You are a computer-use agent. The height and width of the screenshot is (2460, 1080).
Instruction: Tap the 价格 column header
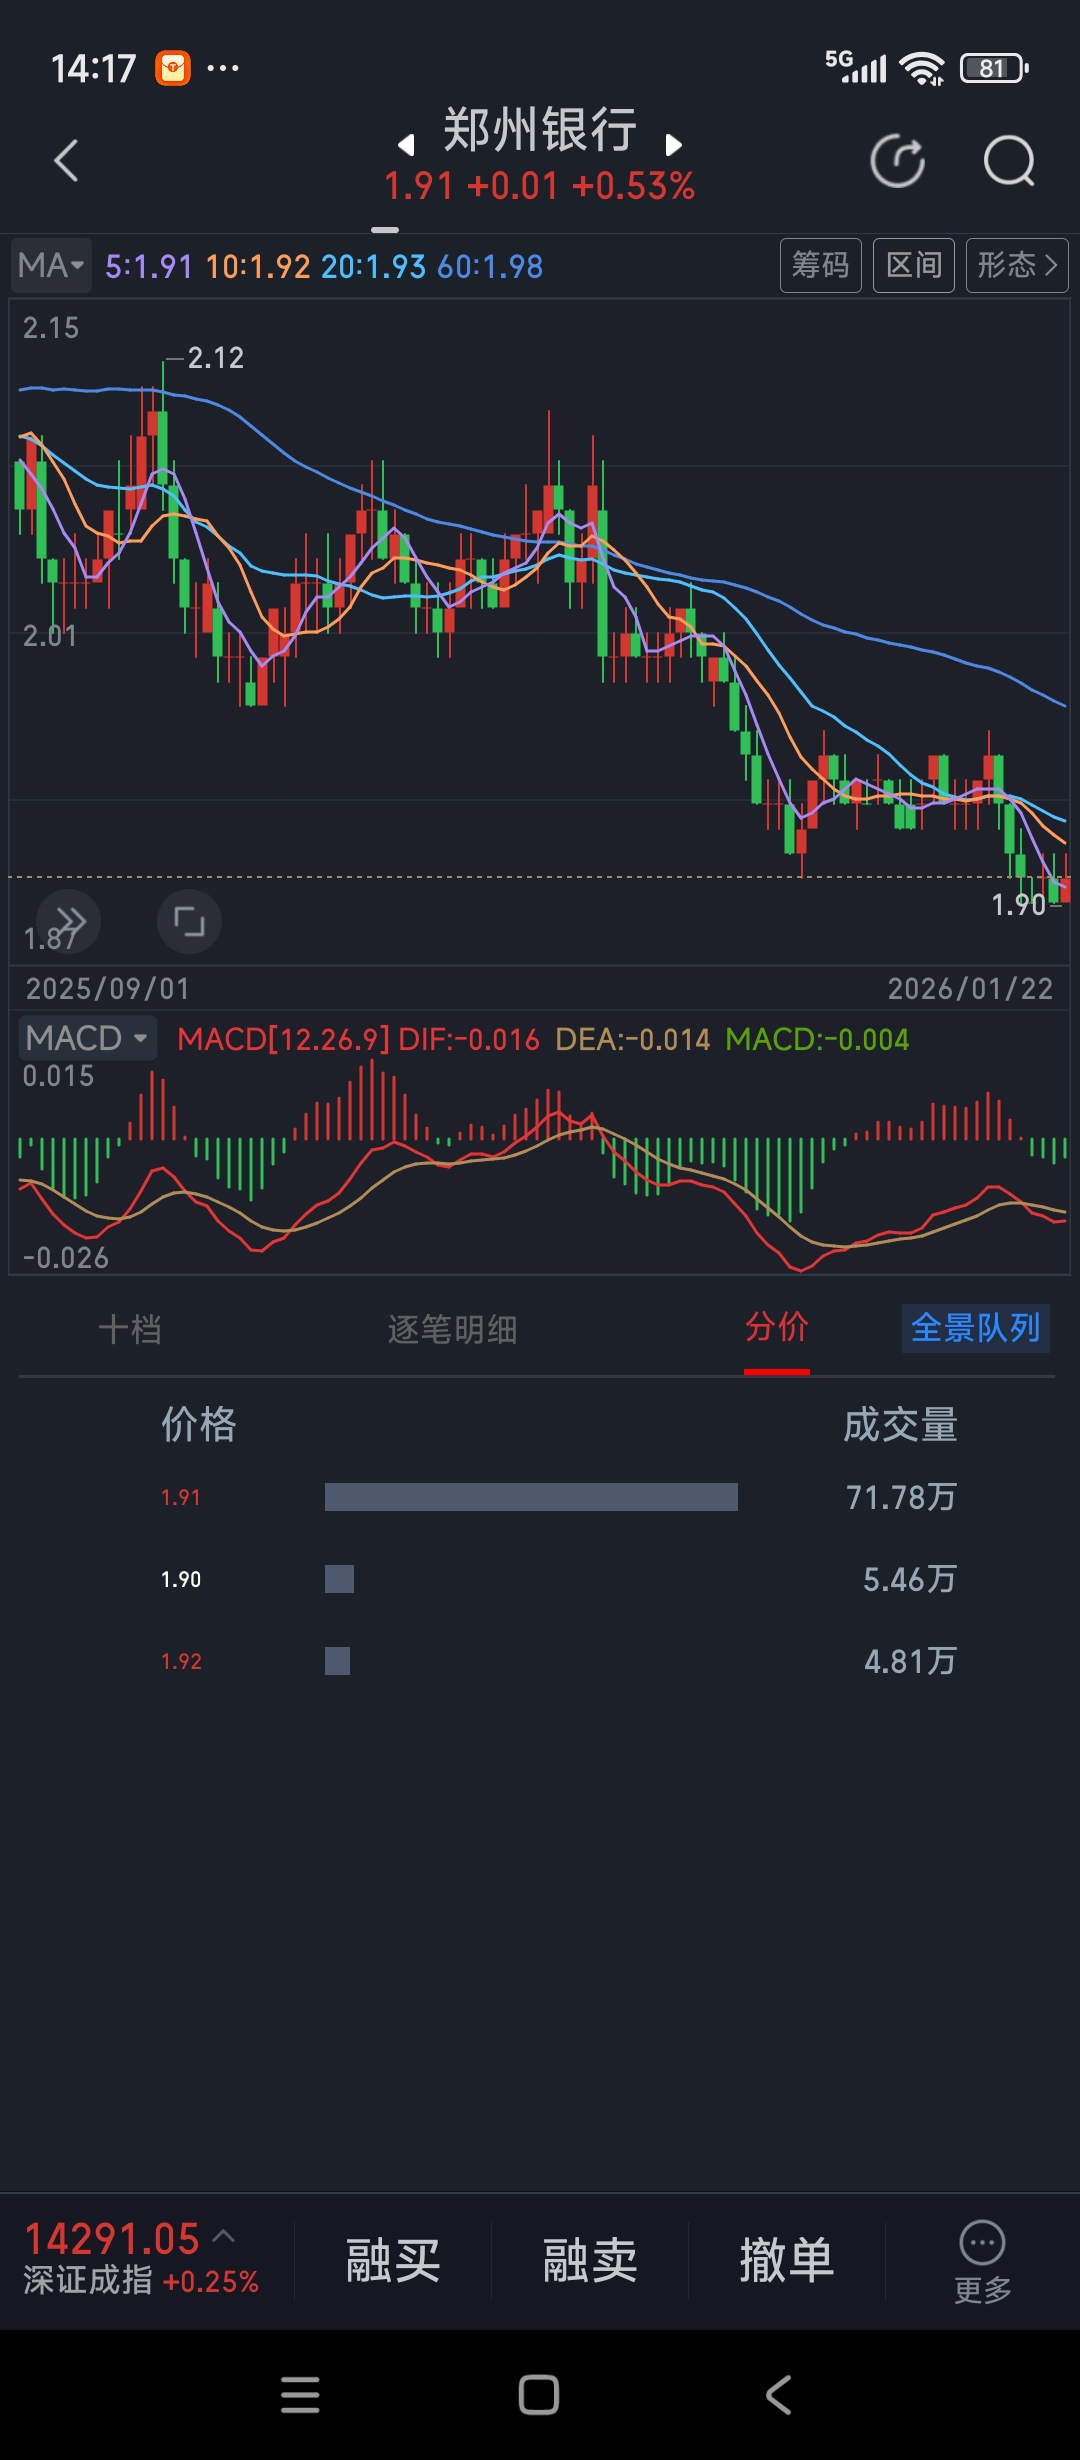[x=199, y=1424]
